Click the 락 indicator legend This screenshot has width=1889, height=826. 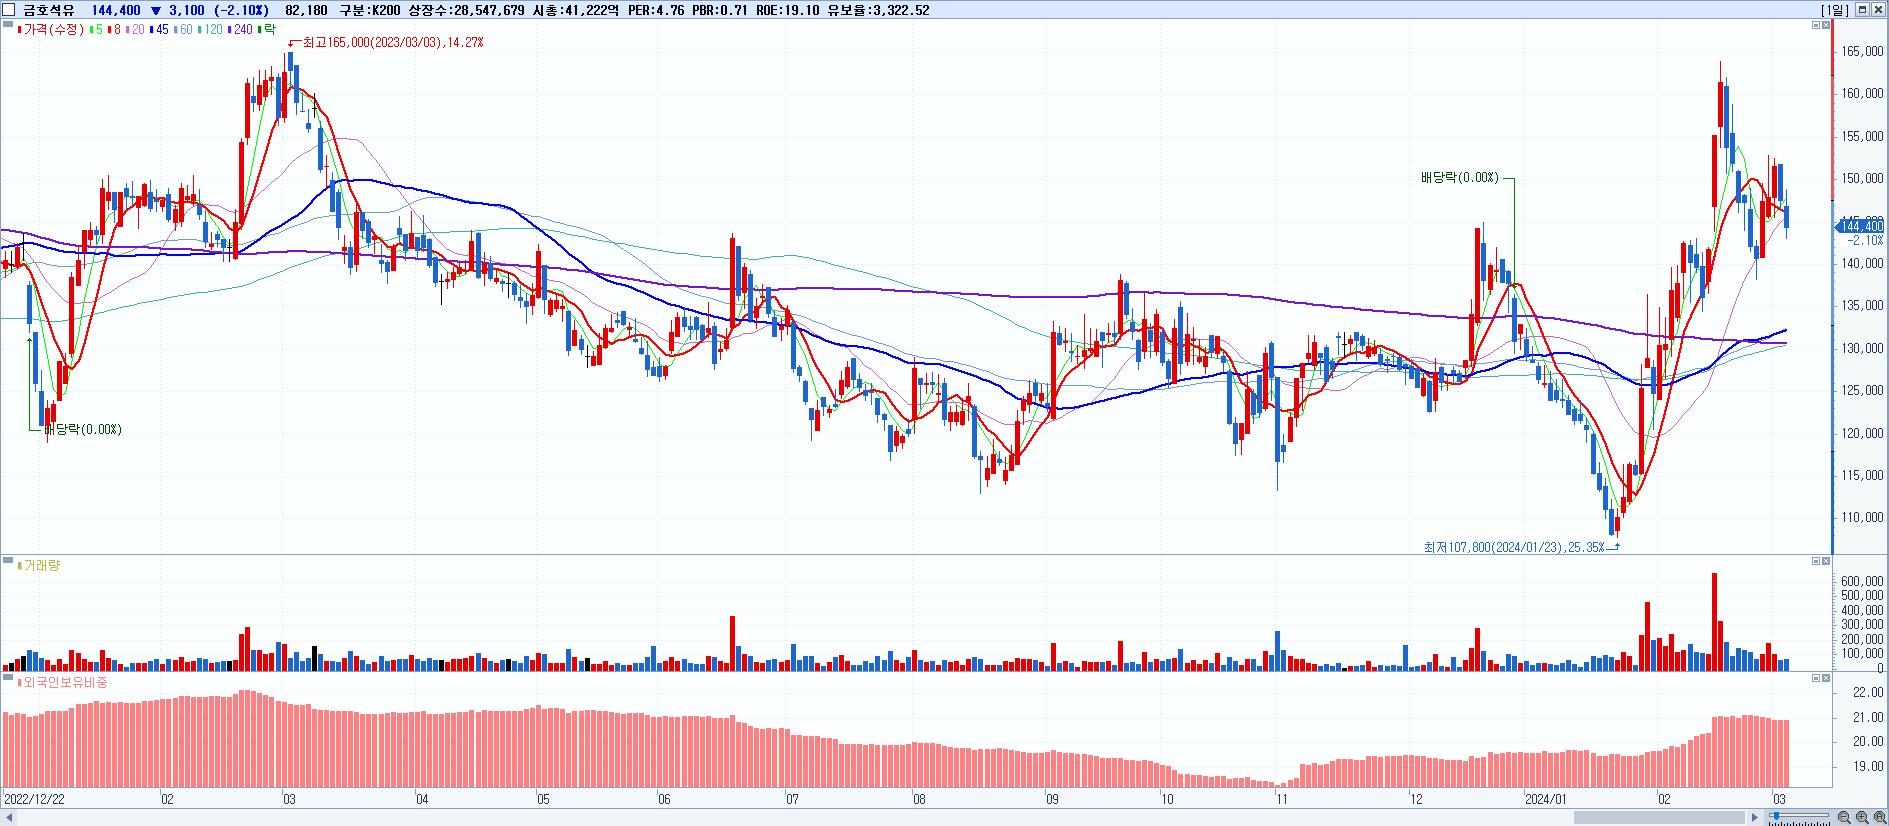(x=267, y=30)
